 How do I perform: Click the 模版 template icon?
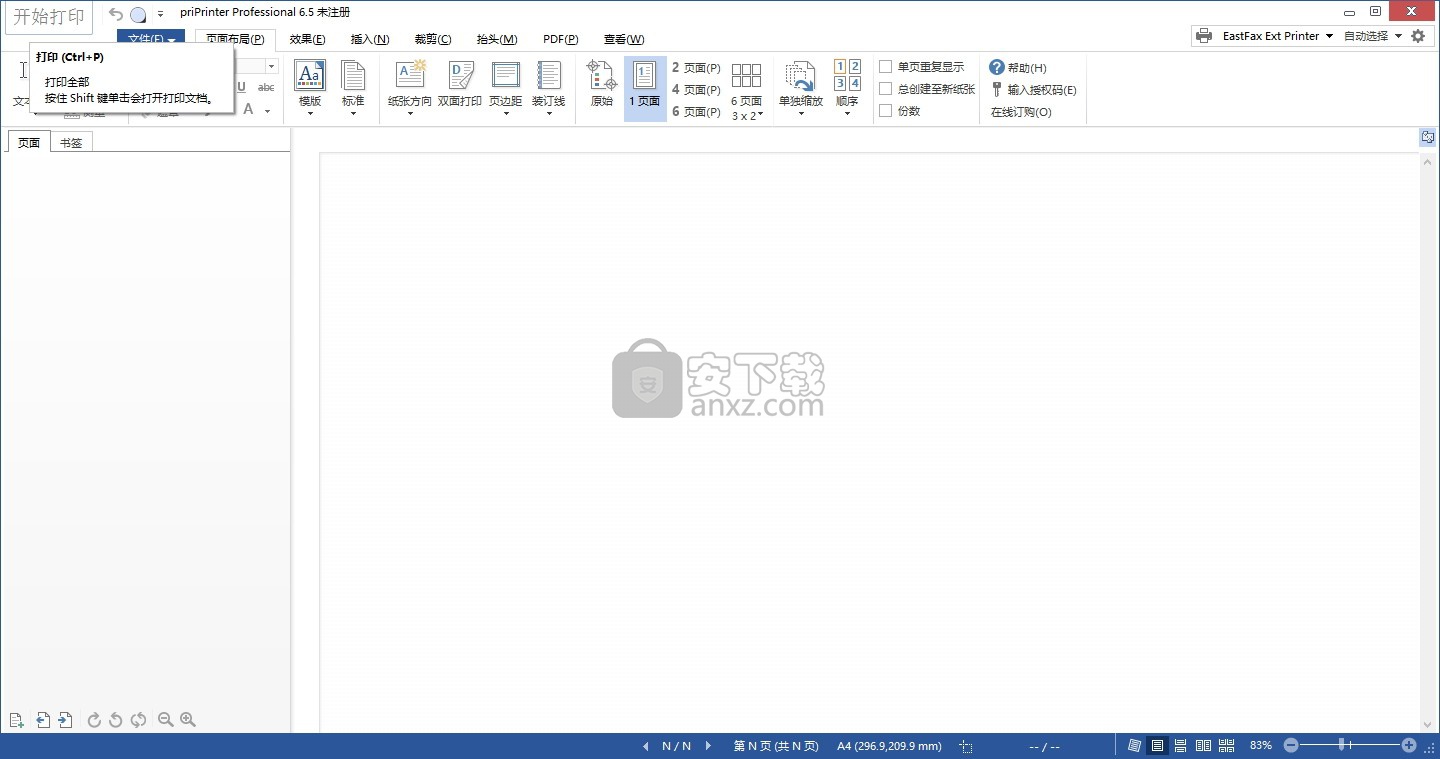coord(310,76)
